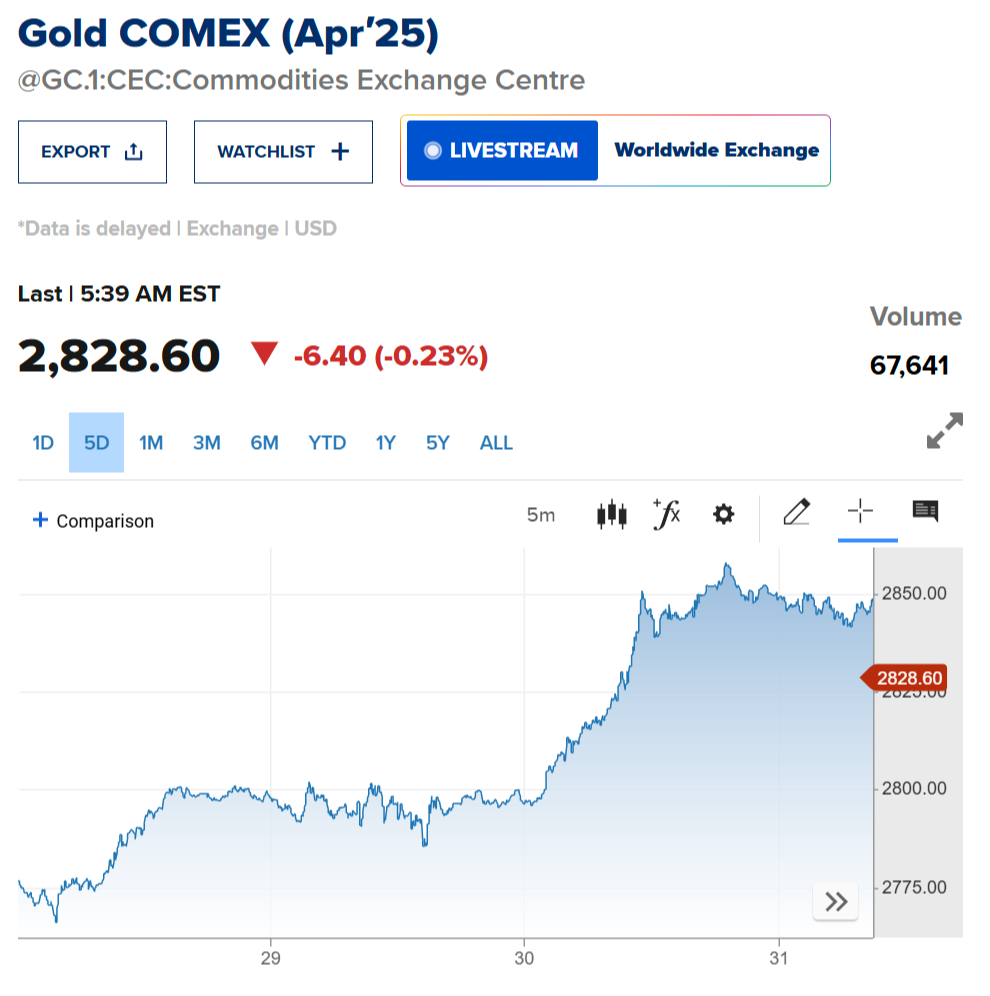
Task: Click the 2828.60 current price marker
Action: (907, 679)
